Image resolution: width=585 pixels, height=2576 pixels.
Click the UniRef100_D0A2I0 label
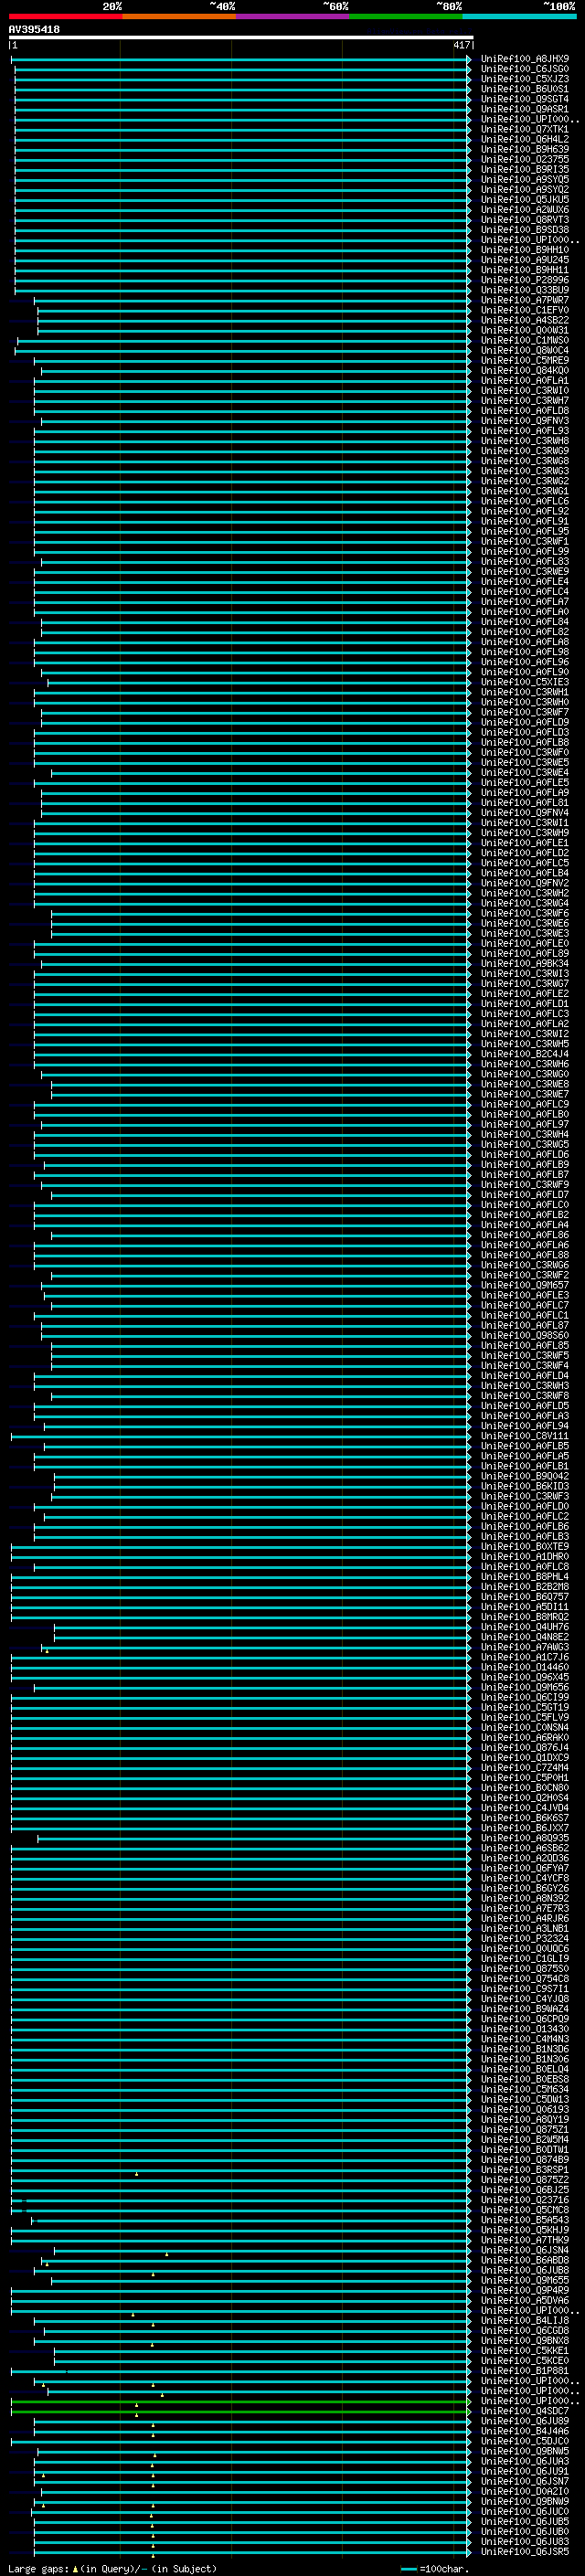coord(525,2491)
